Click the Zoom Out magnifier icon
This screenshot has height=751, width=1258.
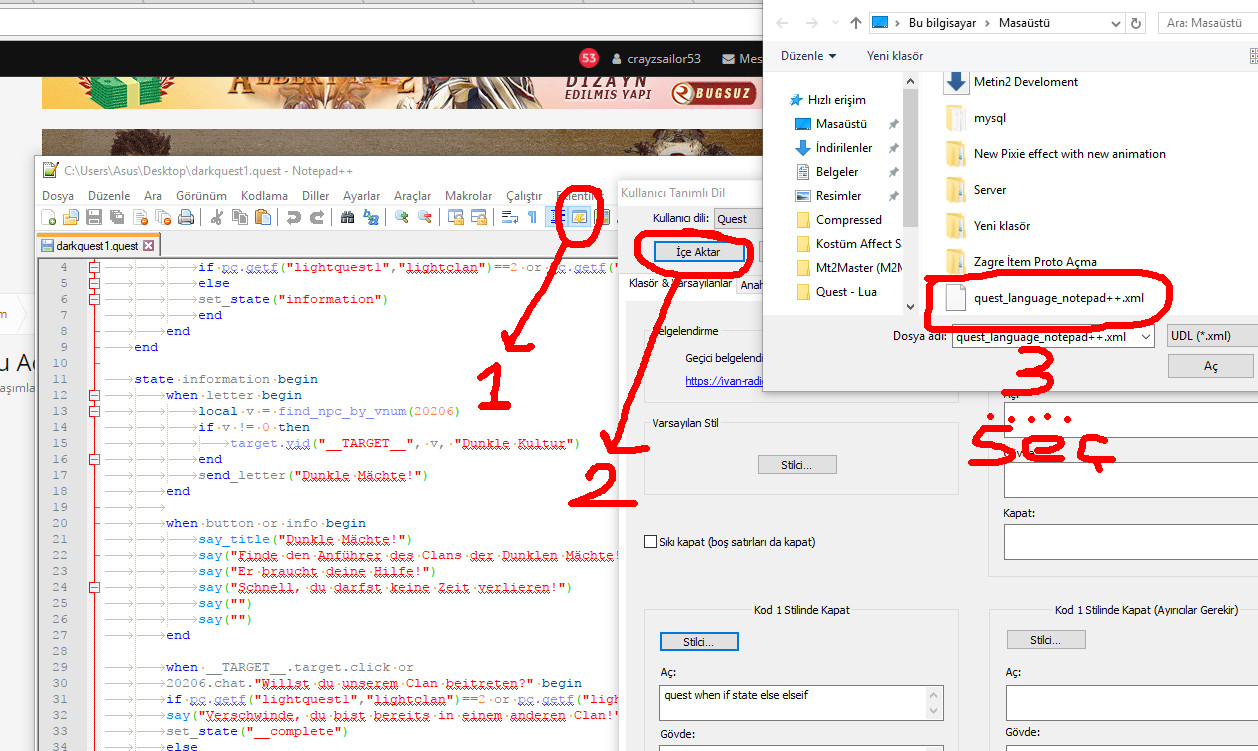point(424,217)
